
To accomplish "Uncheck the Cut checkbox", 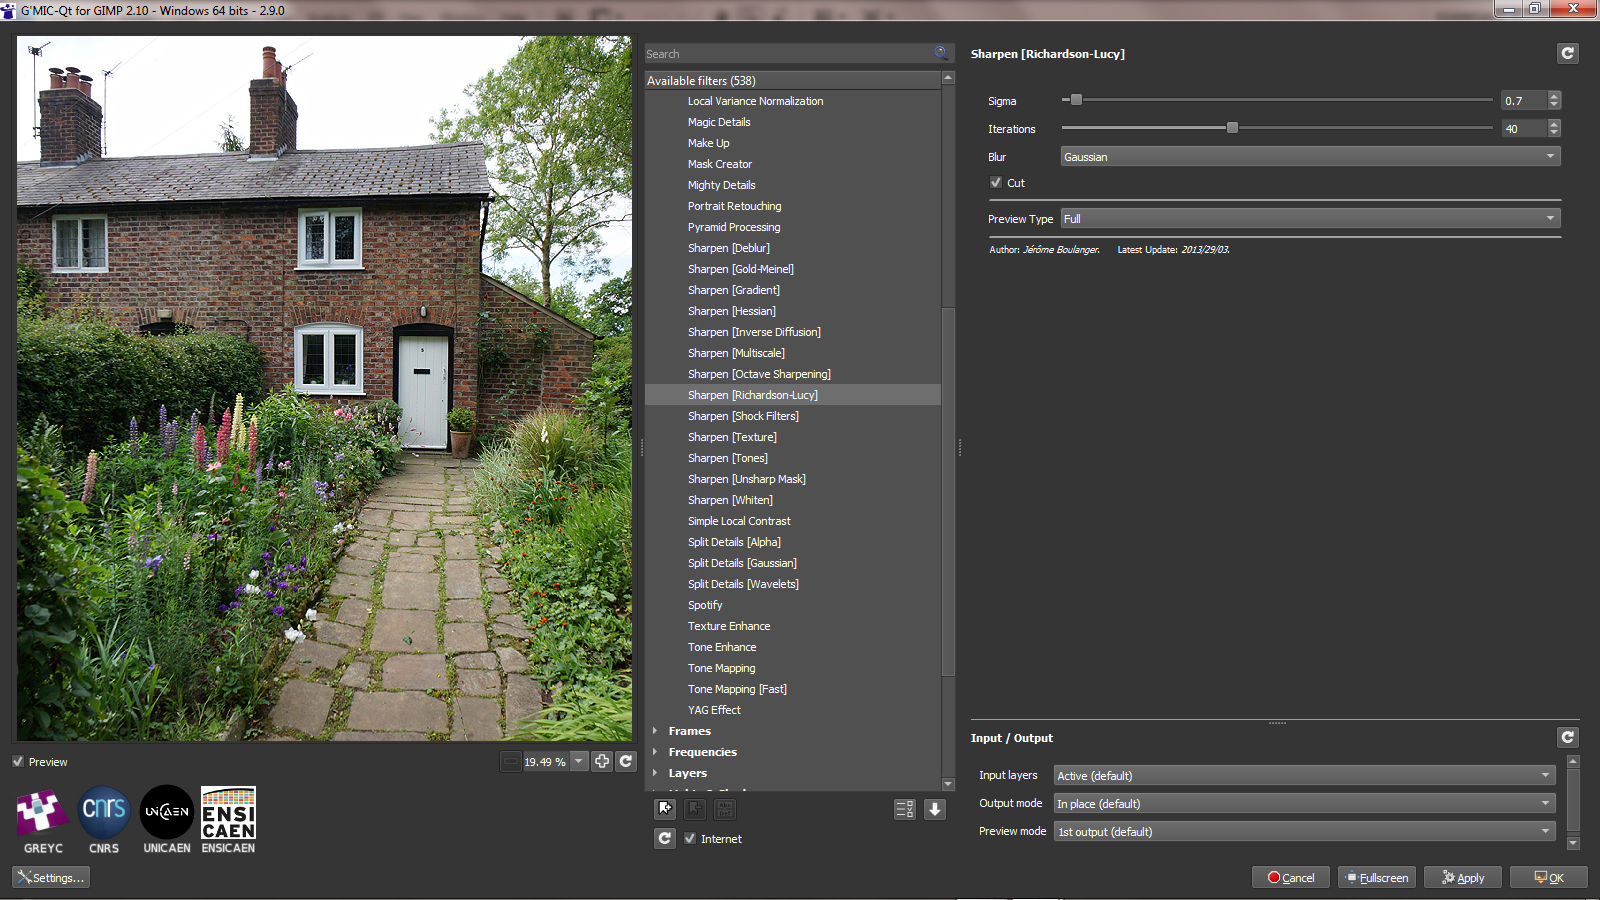I will tap(996, 183).
